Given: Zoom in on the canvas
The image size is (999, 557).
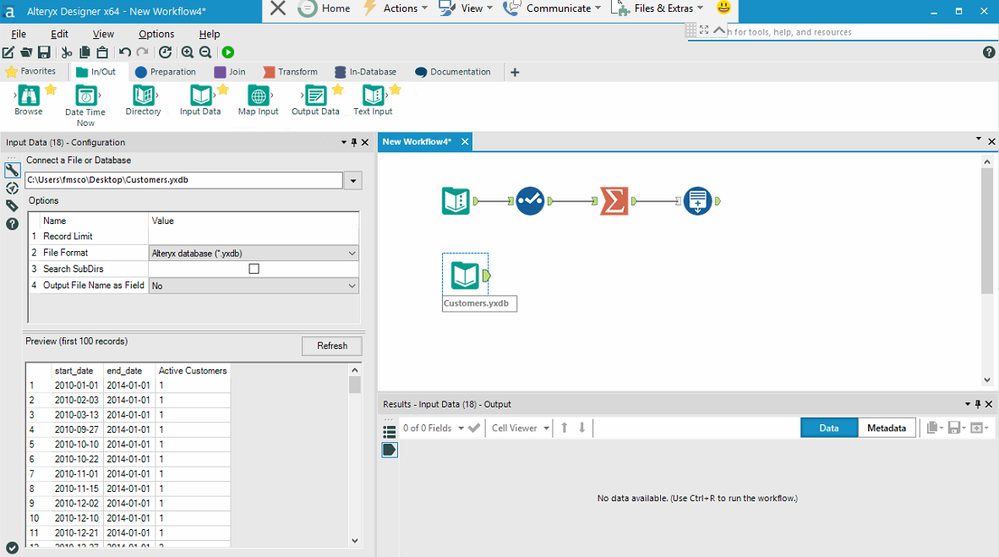Looking at the screenshot, I should coord(187,52).
